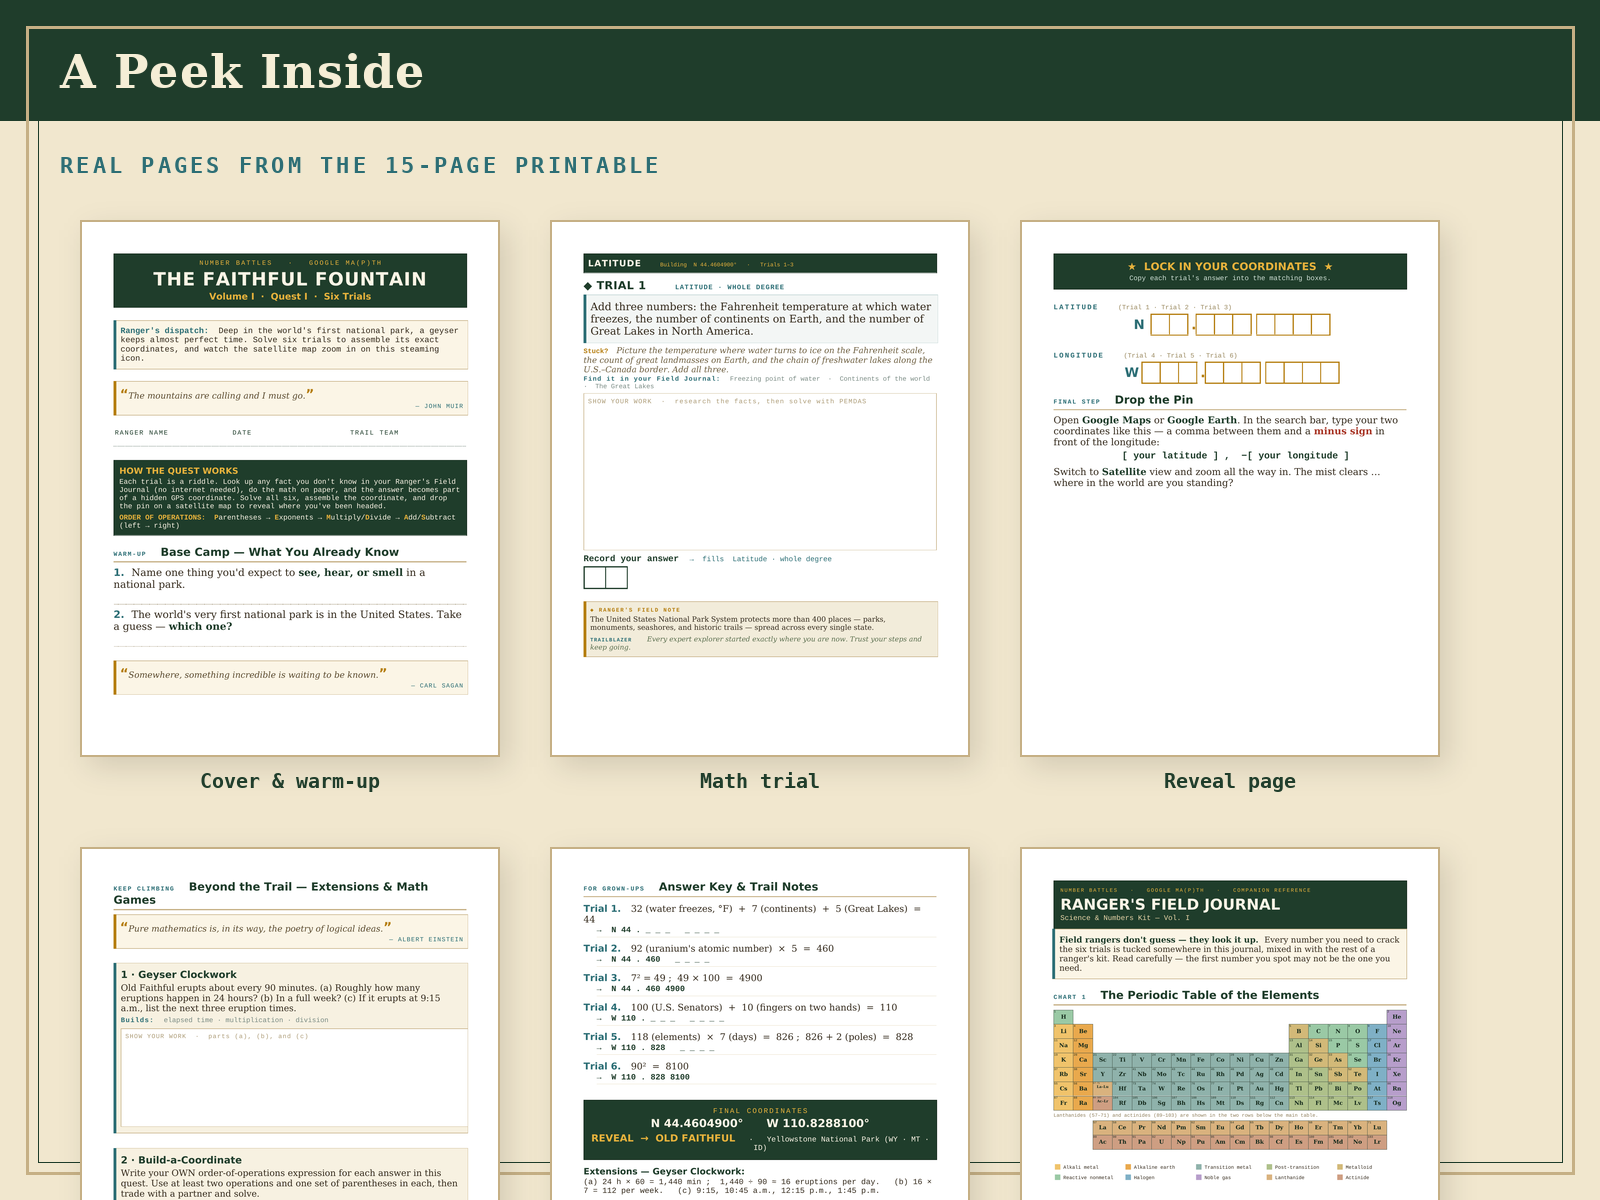
Task: Click 'REAL PAGES FROM THE 15-PAGE PRINTABLE' subheading
Action: [360, 165]
